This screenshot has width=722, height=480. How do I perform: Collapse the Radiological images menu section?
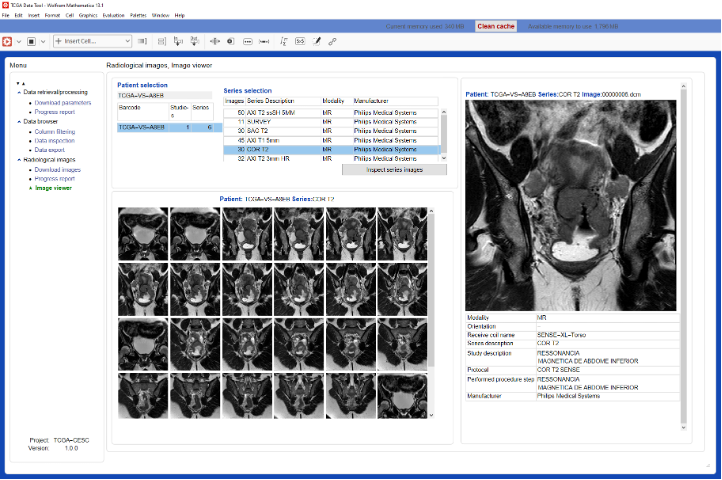coord(19,159)
